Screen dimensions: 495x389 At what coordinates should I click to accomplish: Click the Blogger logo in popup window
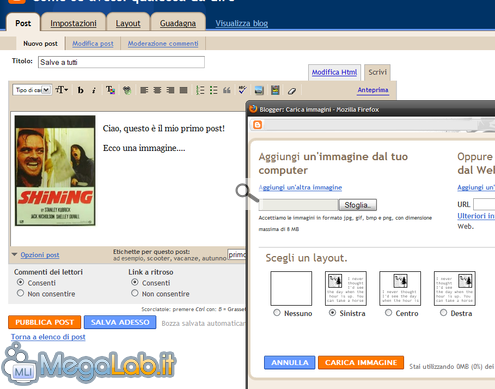click(x=257, y=125)
